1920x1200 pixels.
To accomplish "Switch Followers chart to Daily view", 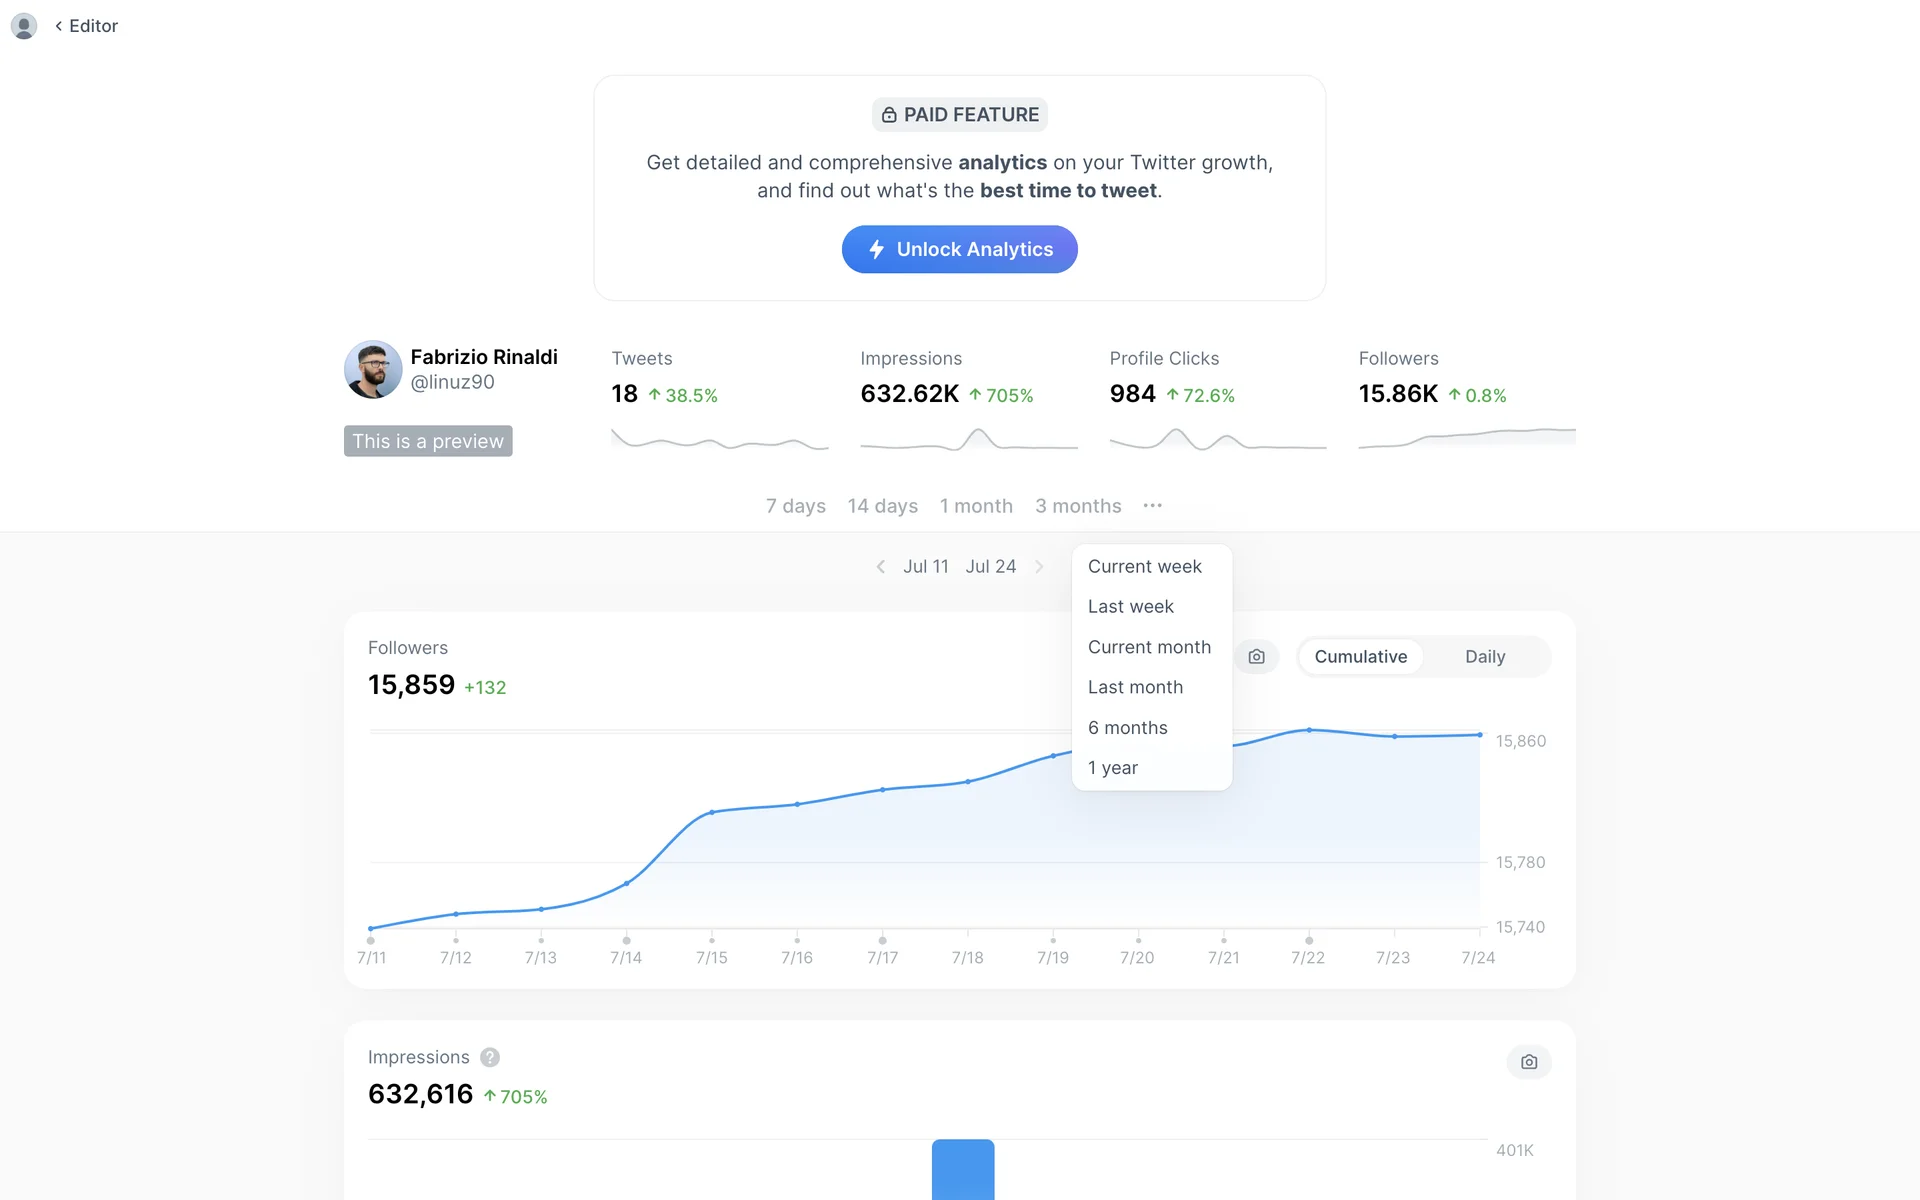I will [1484, 657].
